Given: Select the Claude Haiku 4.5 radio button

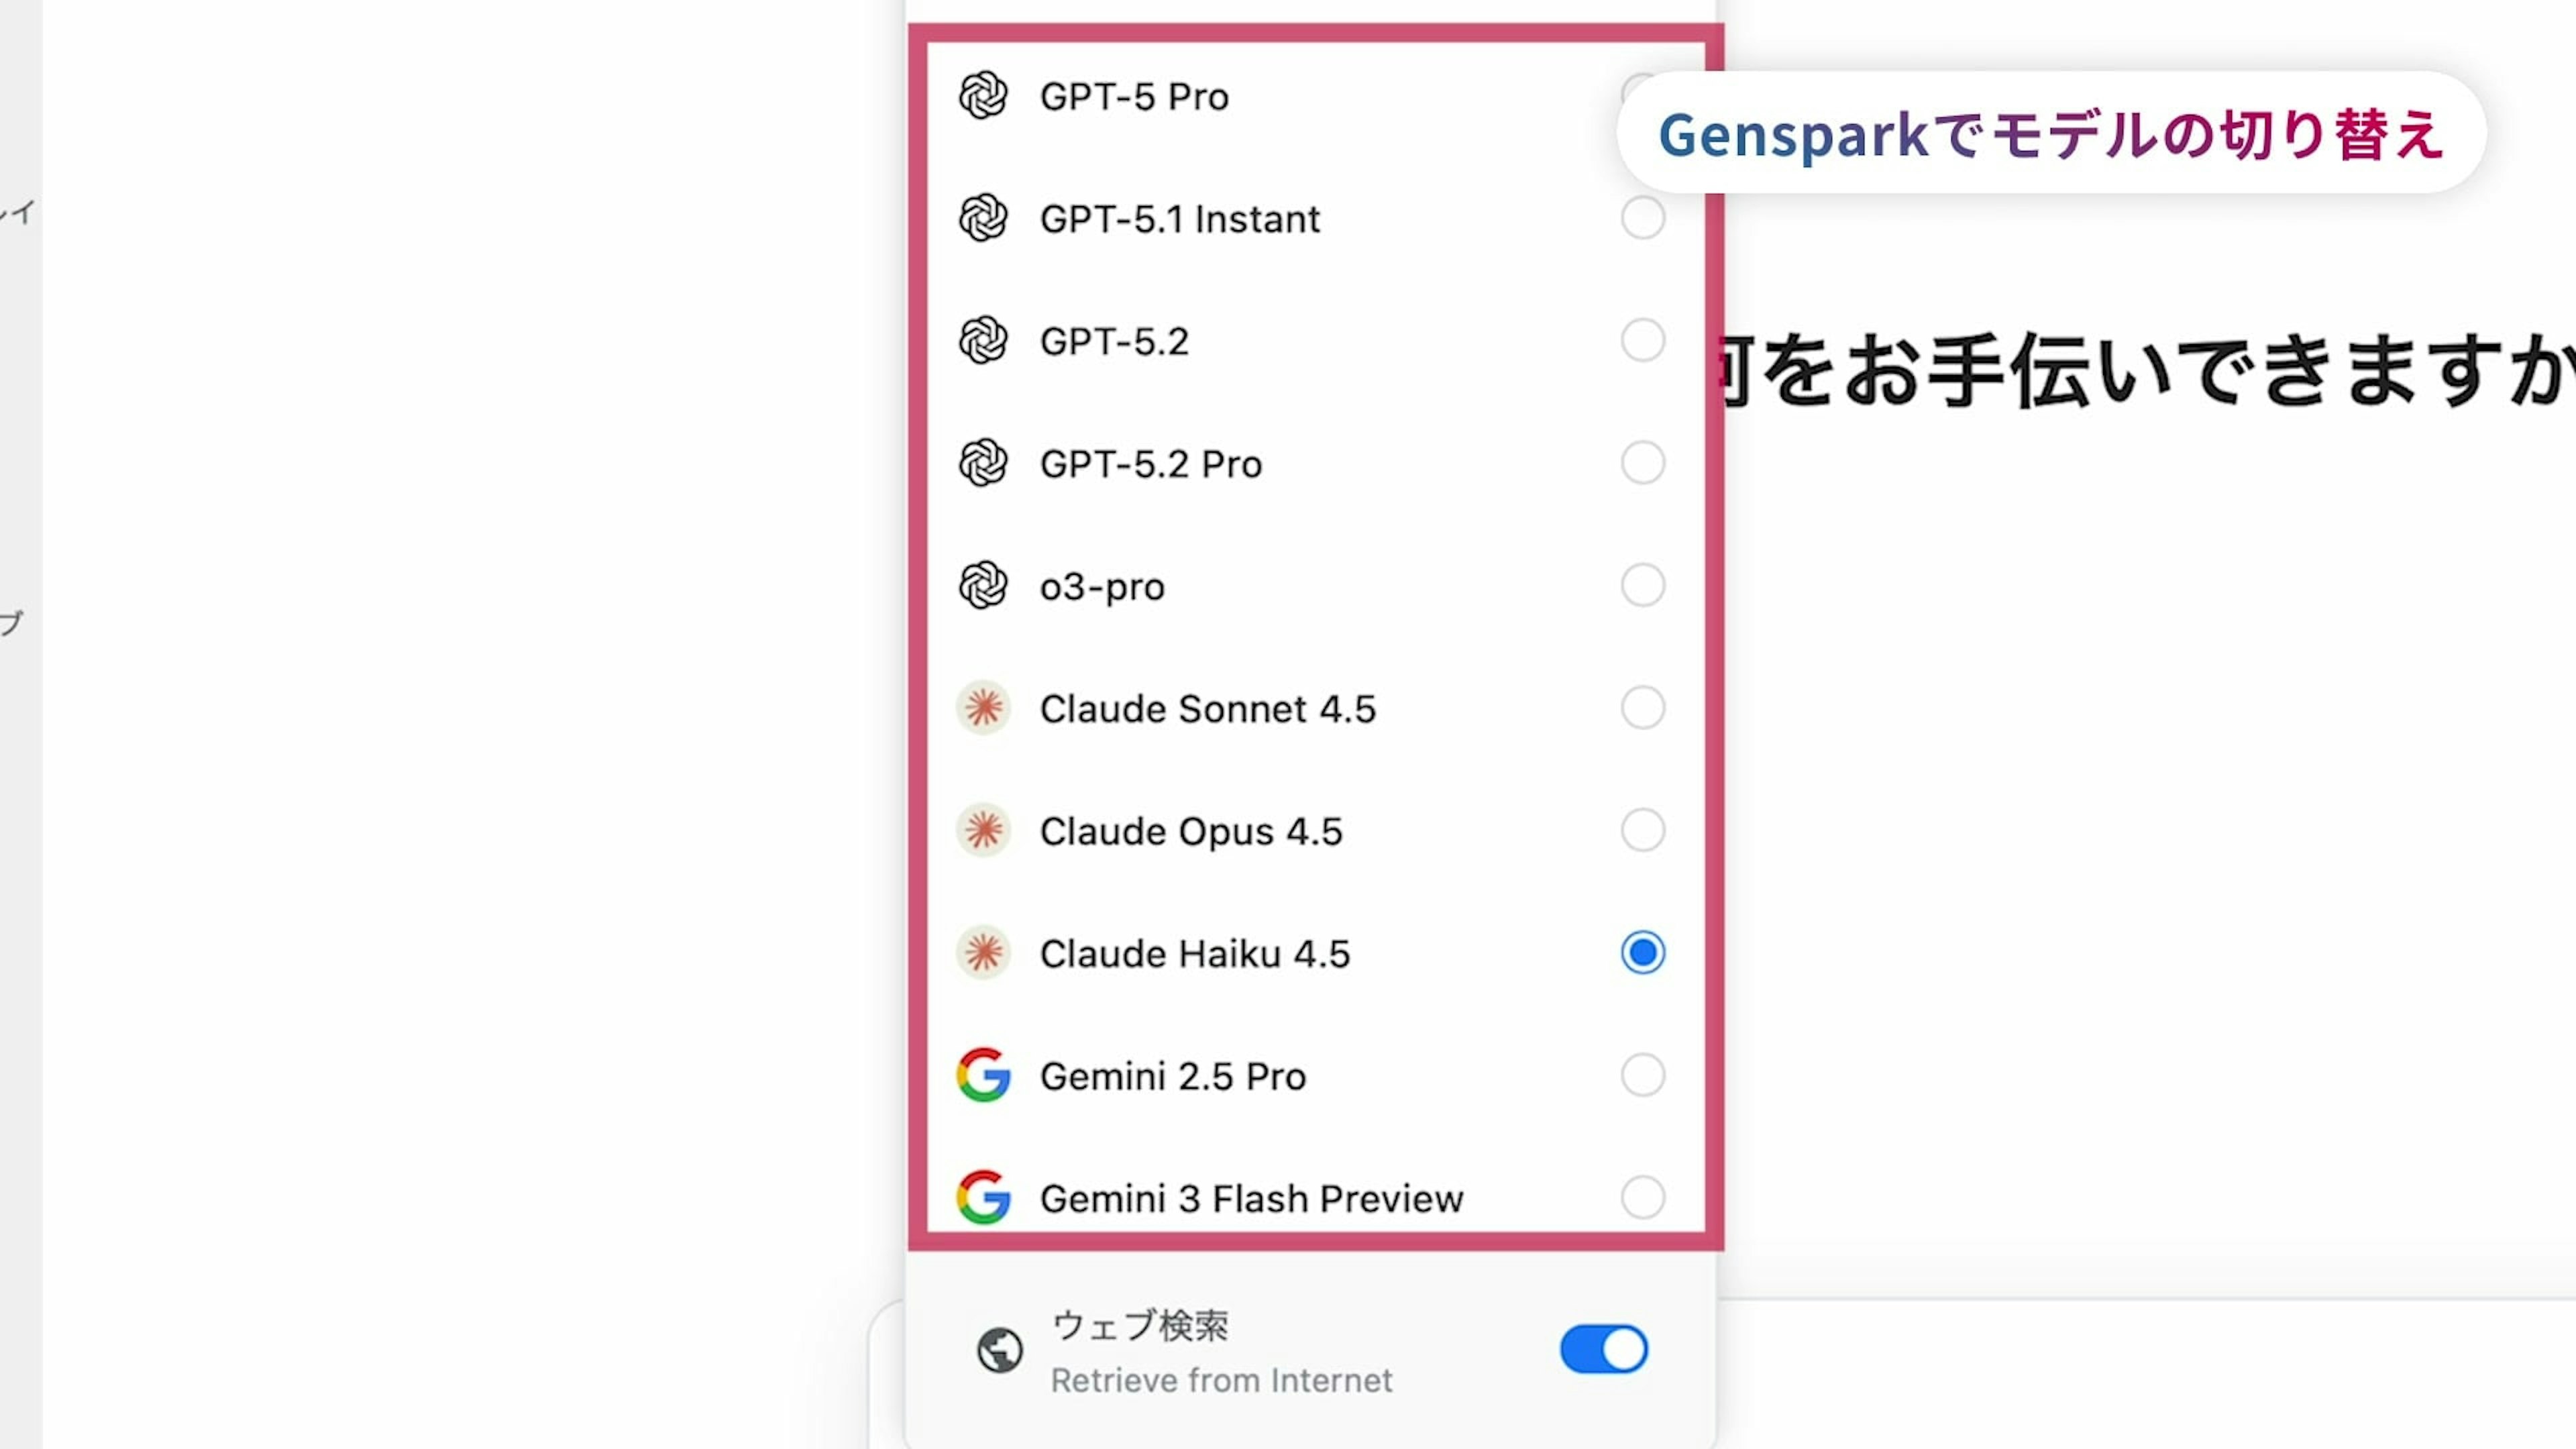Looking at the screenshot, I should (x=1643, y=952).
